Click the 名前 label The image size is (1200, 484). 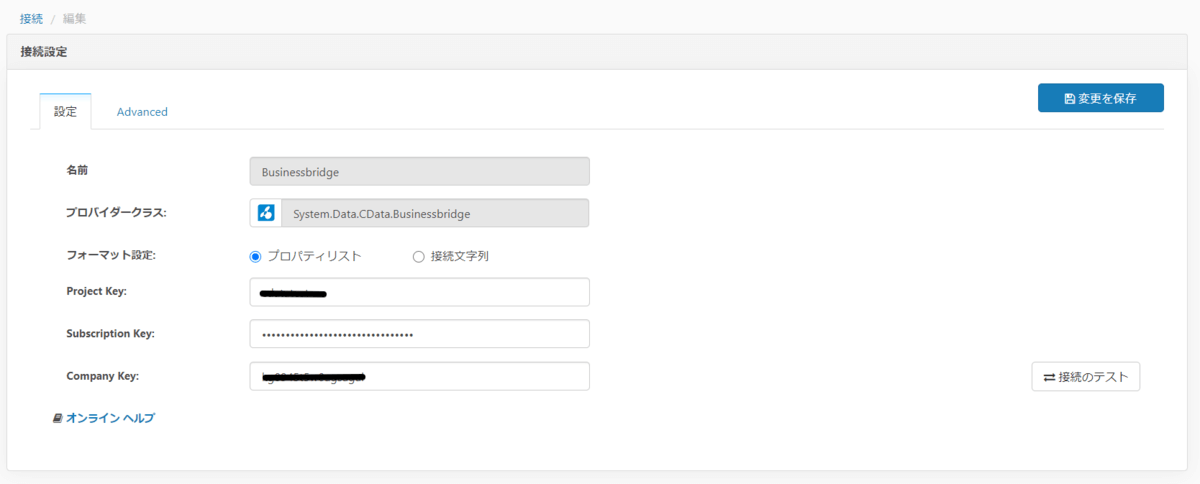(77, 170)
